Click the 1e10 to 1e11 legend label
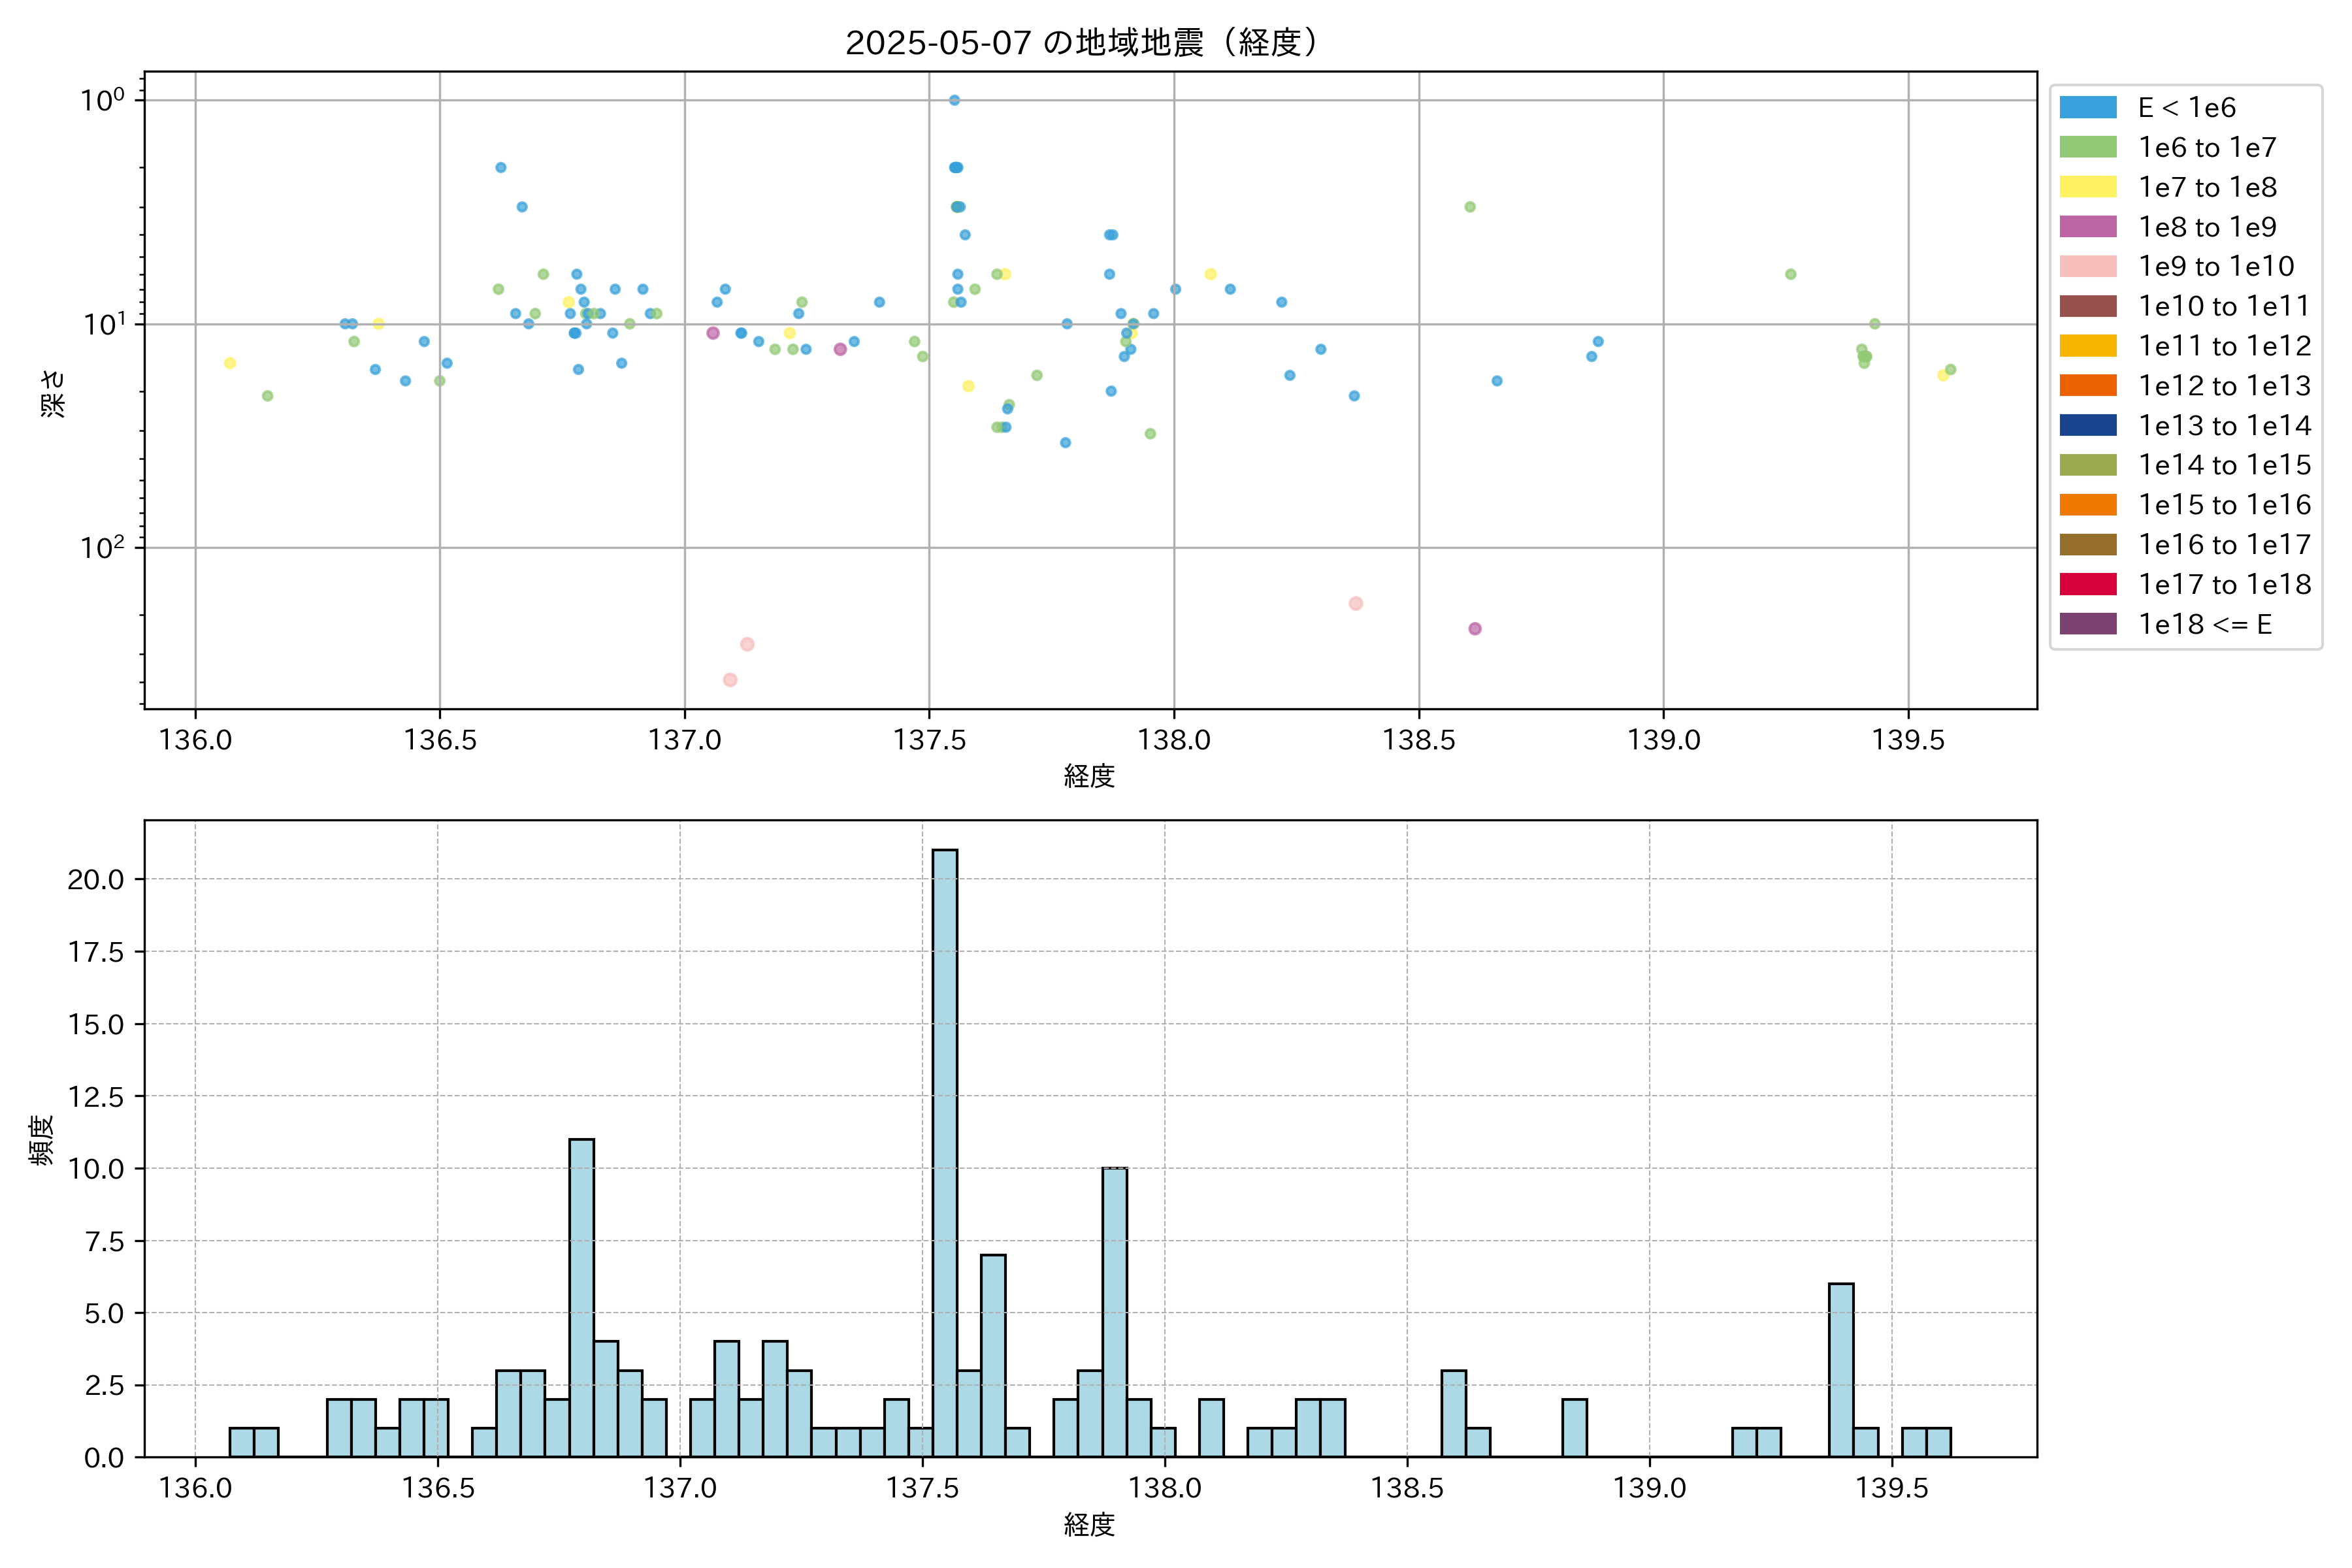Viewport: 2352px width, 1568px height. tap(2224, 306)
